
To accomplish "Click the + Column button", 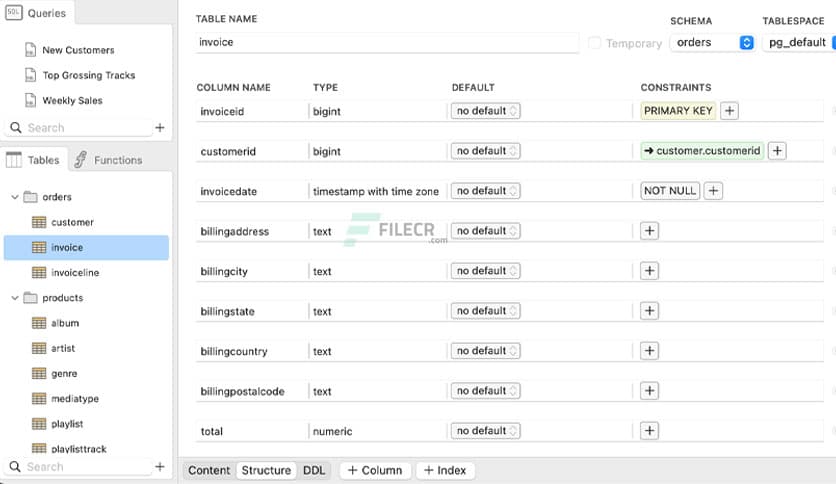I will [375, 470].
